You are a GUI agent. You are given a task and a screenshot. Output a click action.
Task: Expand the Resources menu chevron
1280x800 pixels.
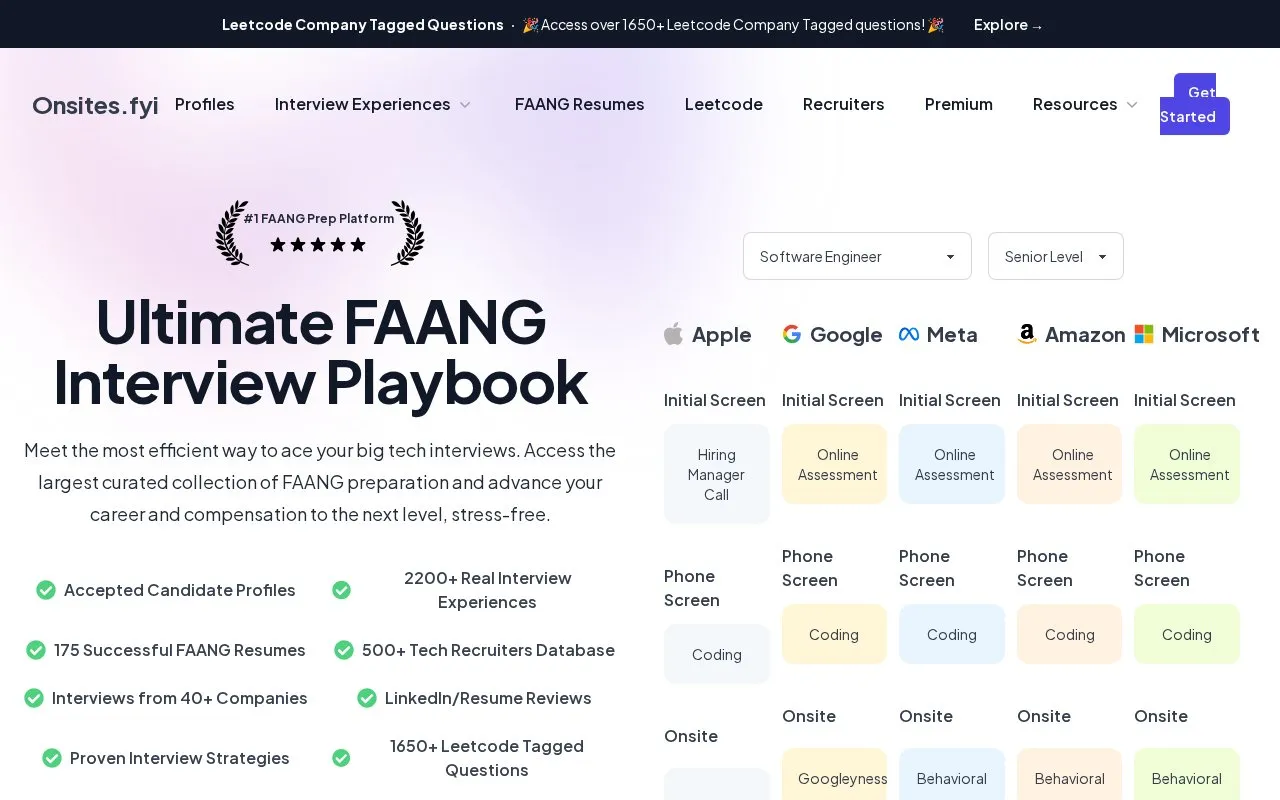pos(1132,105)
